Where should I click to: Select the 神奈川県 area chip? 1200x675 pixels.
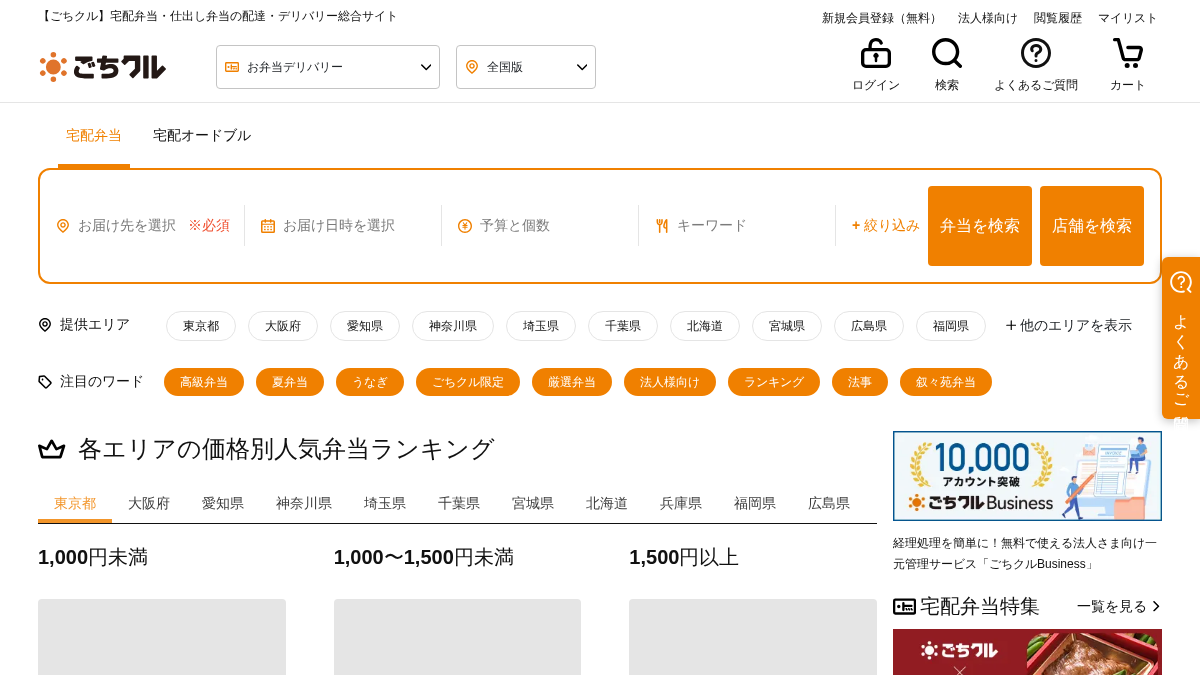[453, 326]
